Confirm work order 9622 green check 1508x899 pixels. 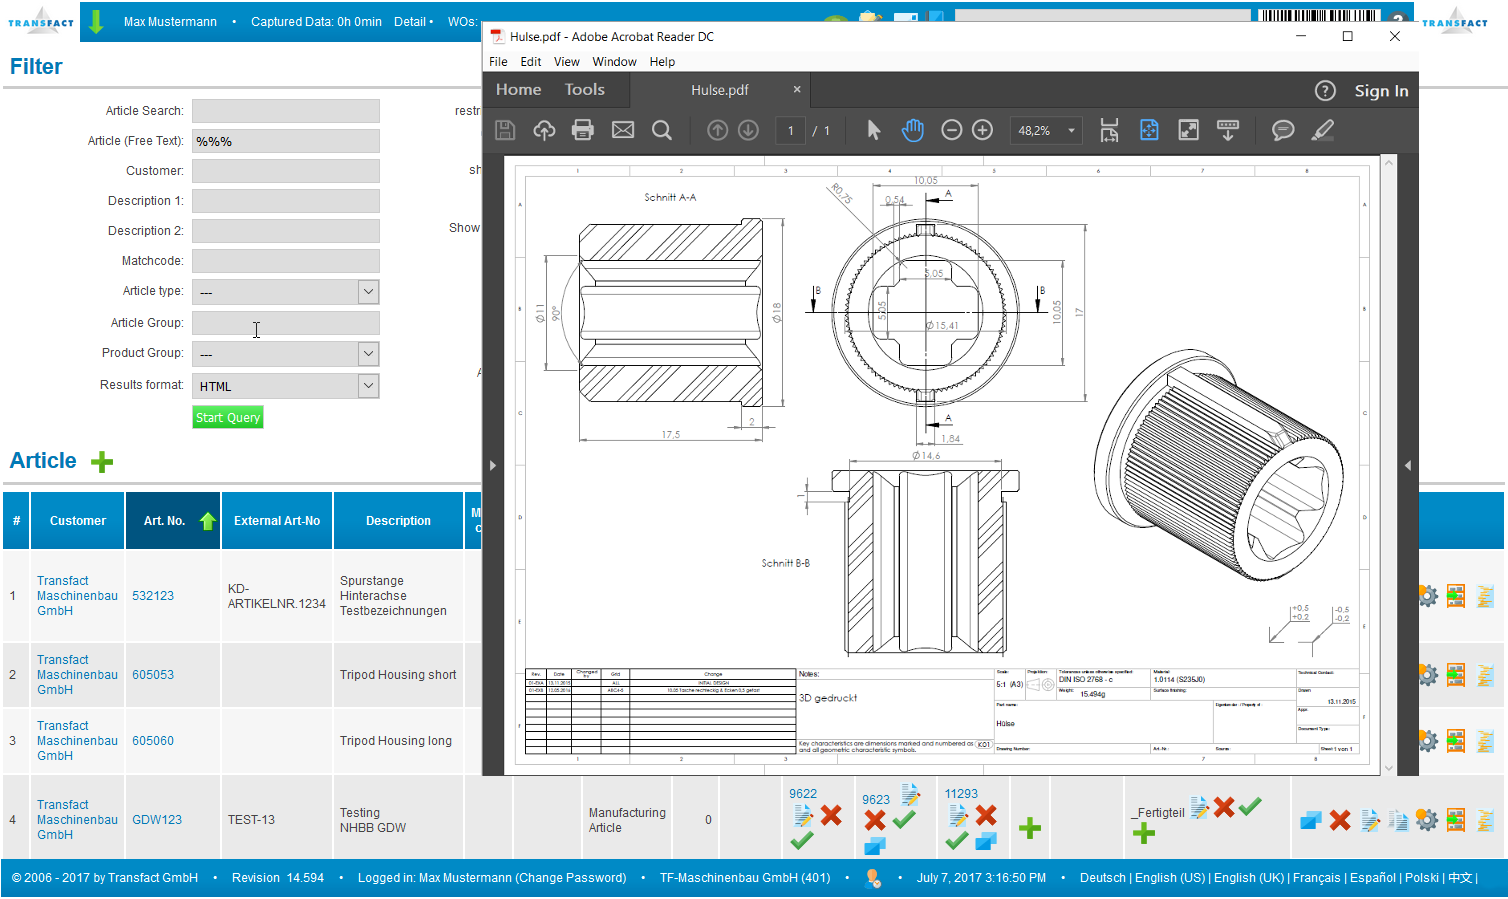tap(802, 841)
